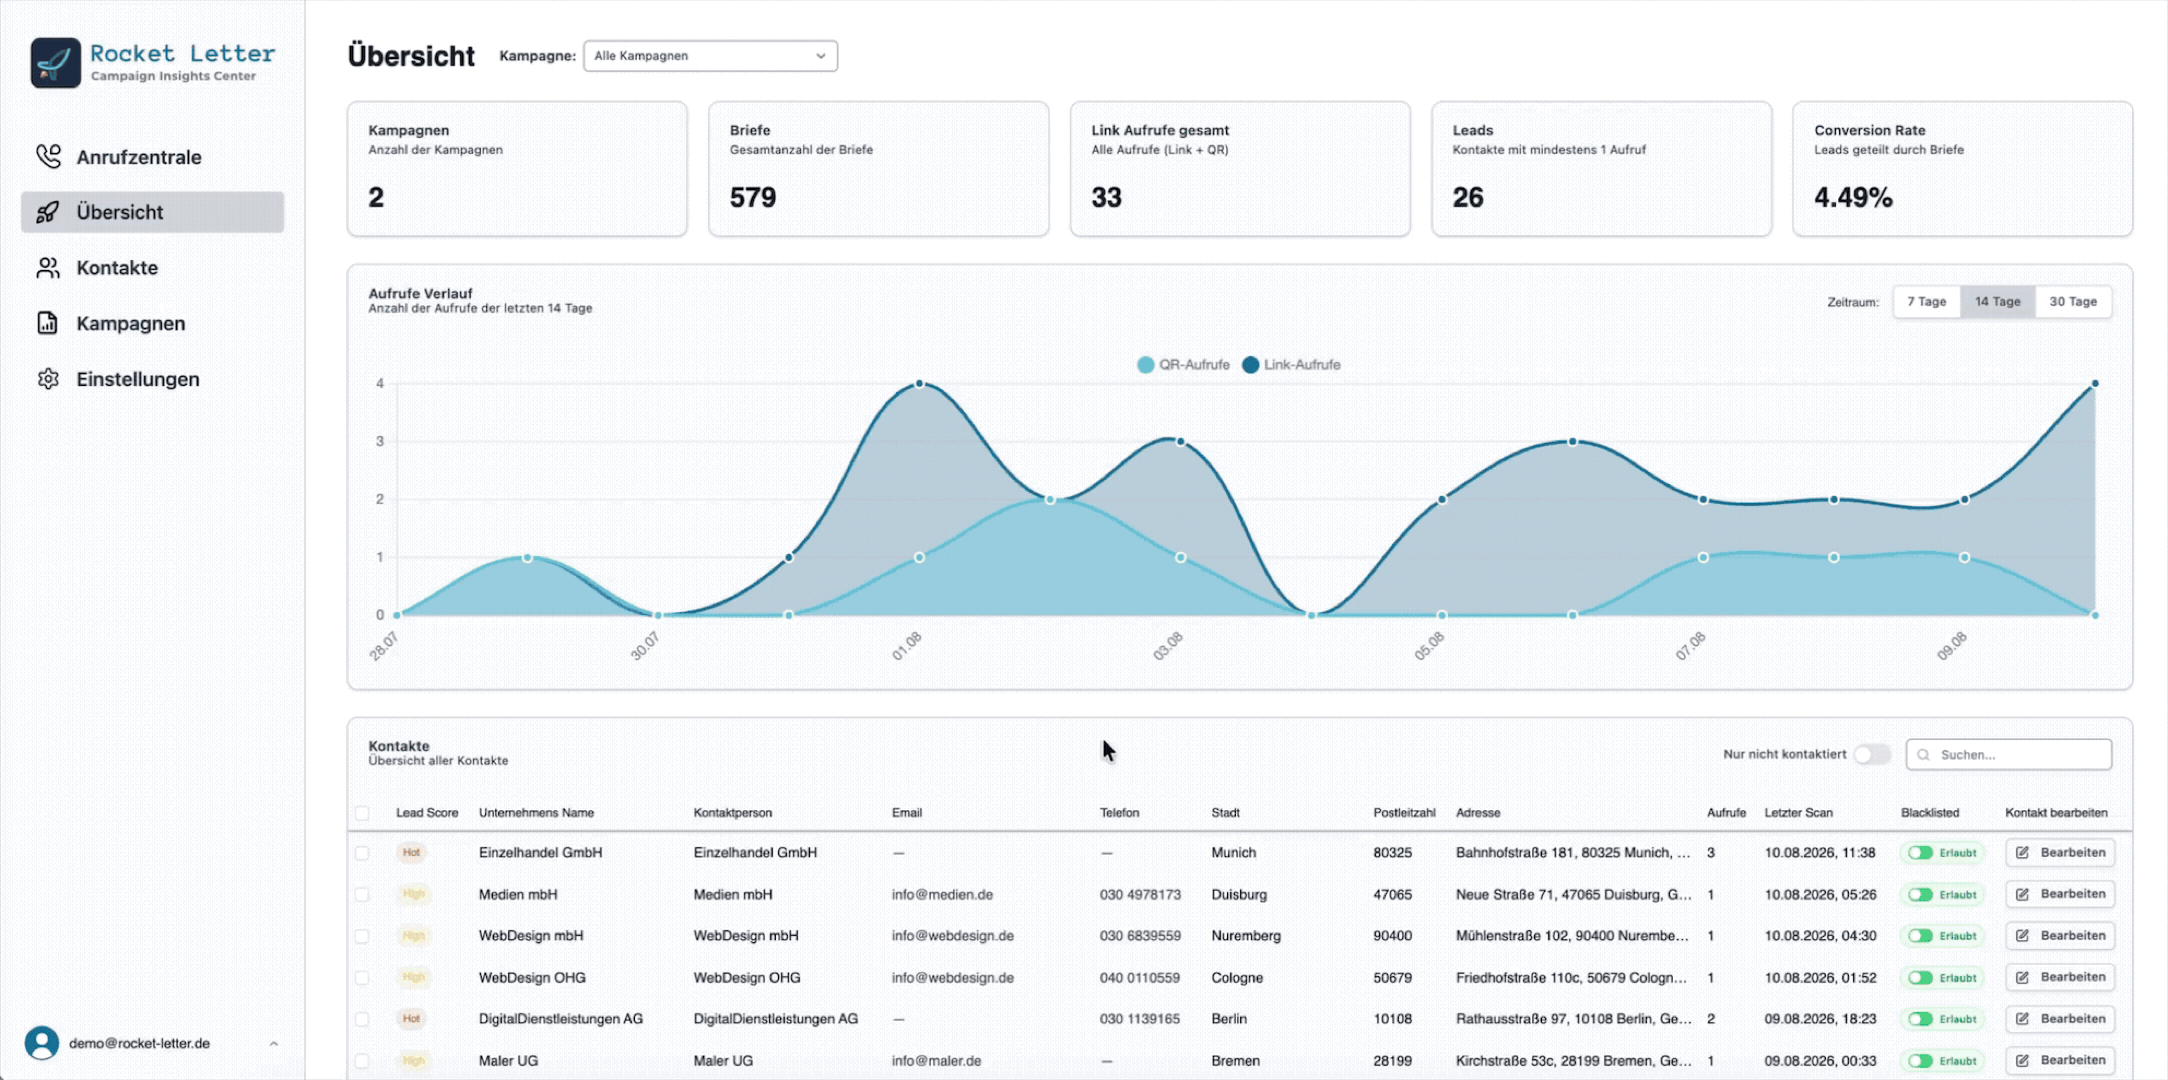This screenshot has width=2168, height=1080.
Task: Open the Alle Kampagnen dropdown
Action: coord(710,56)
